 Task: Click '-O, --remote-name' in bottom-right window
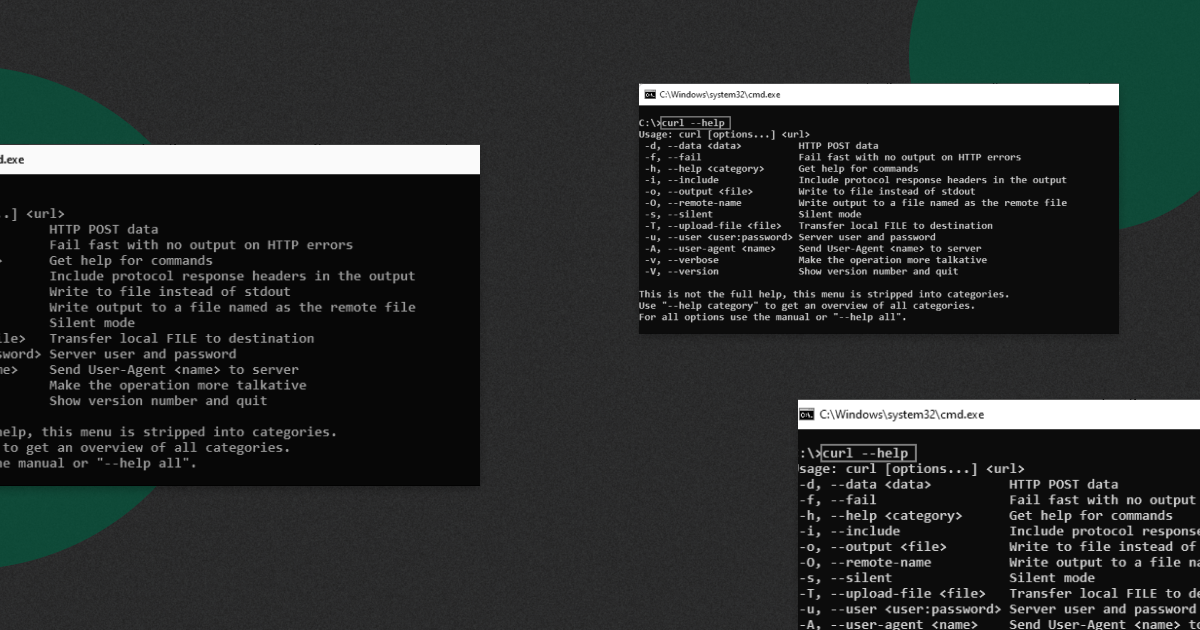(x=866, y=562)
